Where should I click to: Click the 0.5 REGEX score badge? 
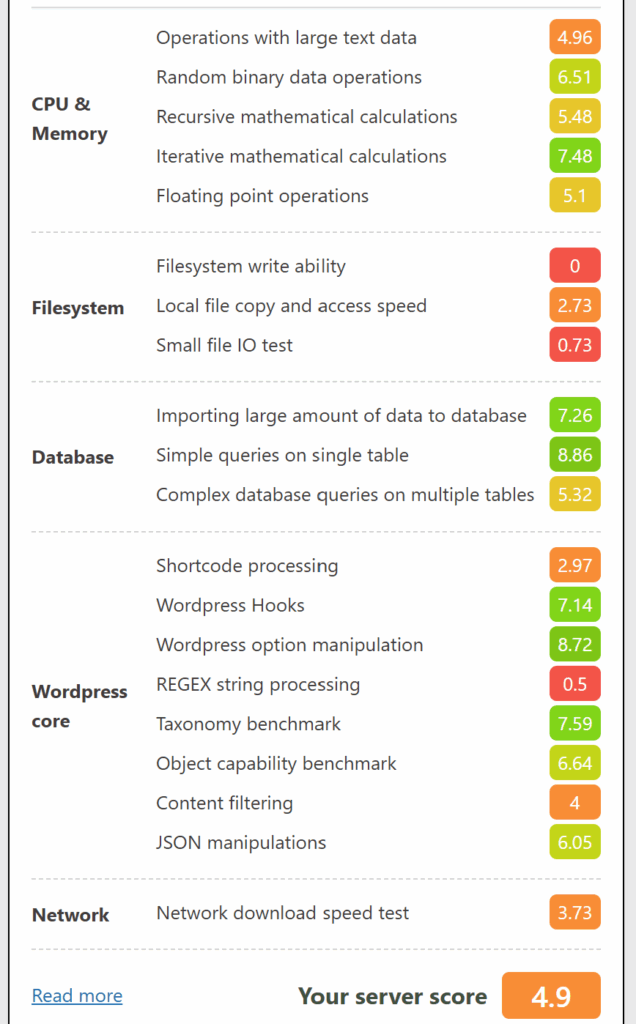click(575, 684)
